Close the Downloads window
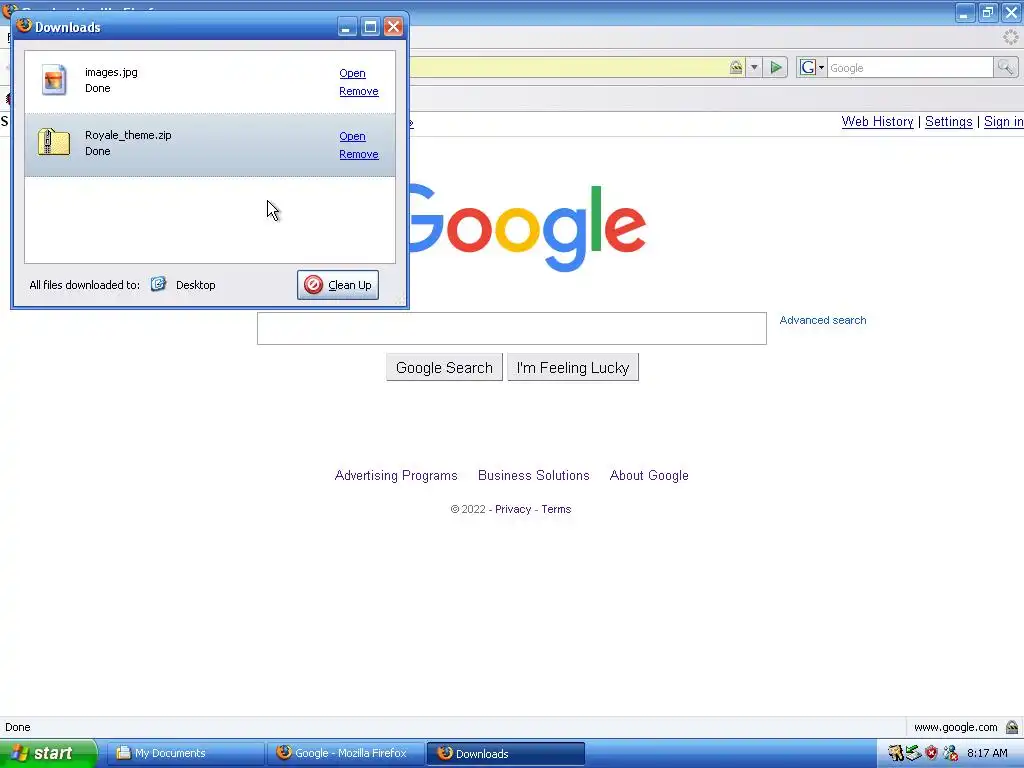This screenshot has width=1024, height=768. [393, 27]
